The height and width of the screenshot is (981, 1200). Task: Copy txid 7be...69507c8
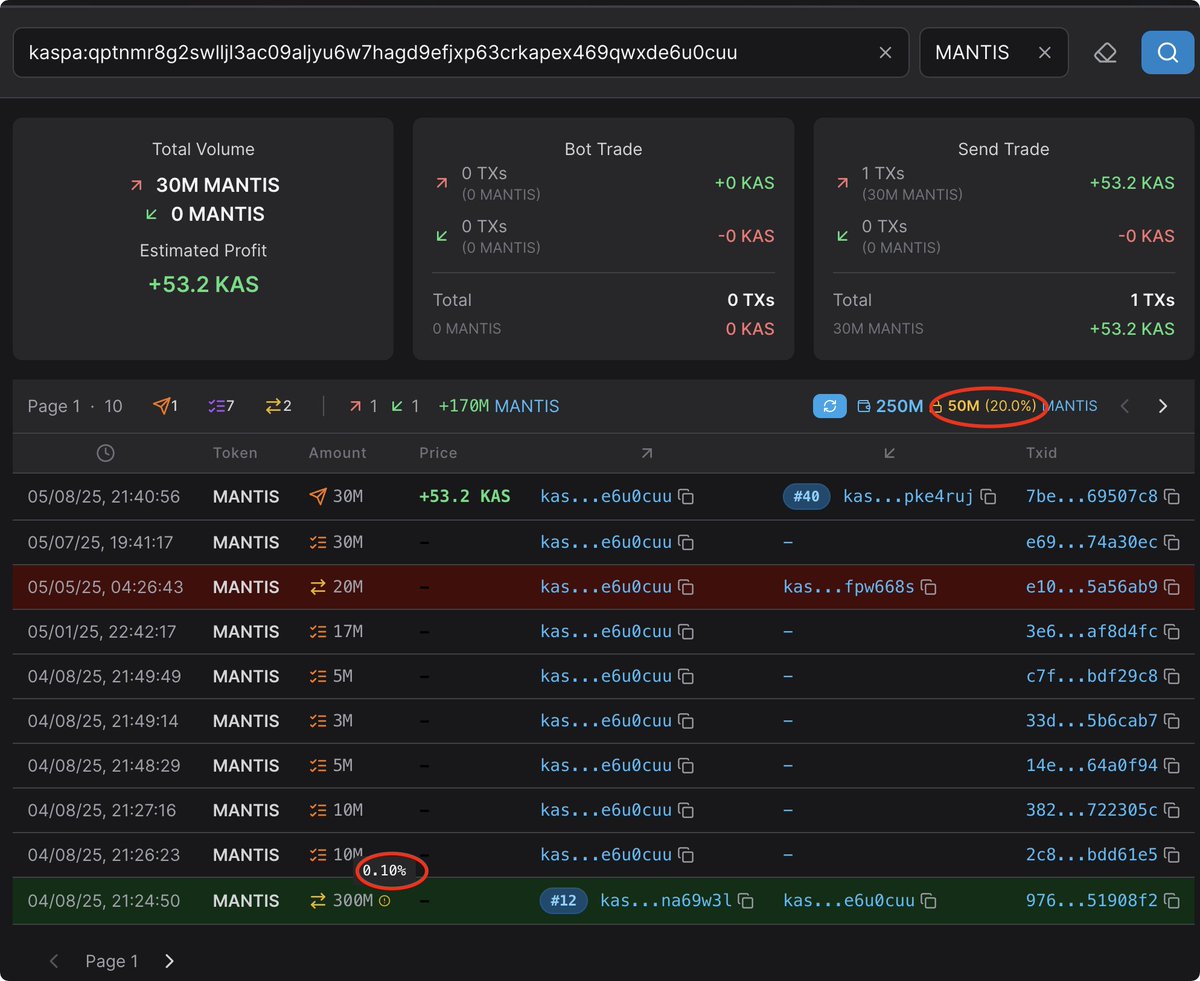(1172, 497)
